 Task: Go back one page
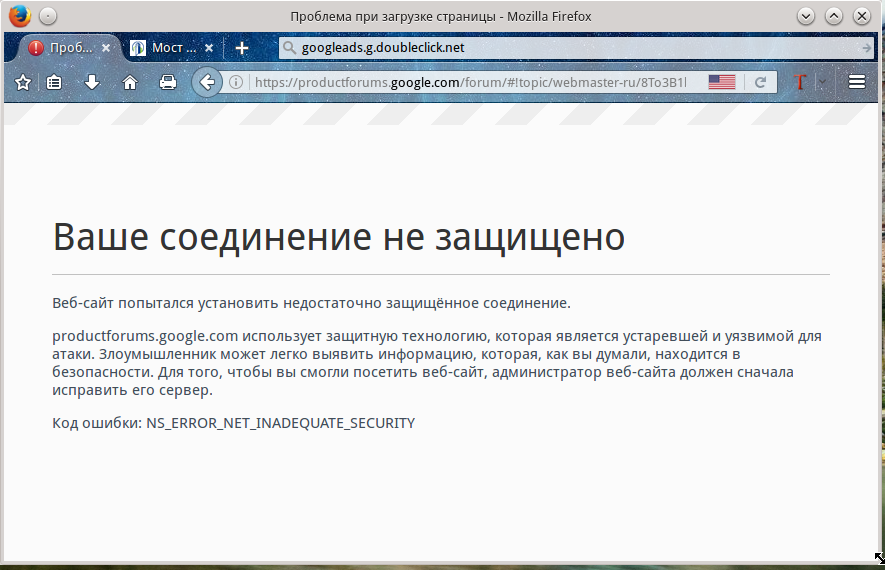point(206,82)
